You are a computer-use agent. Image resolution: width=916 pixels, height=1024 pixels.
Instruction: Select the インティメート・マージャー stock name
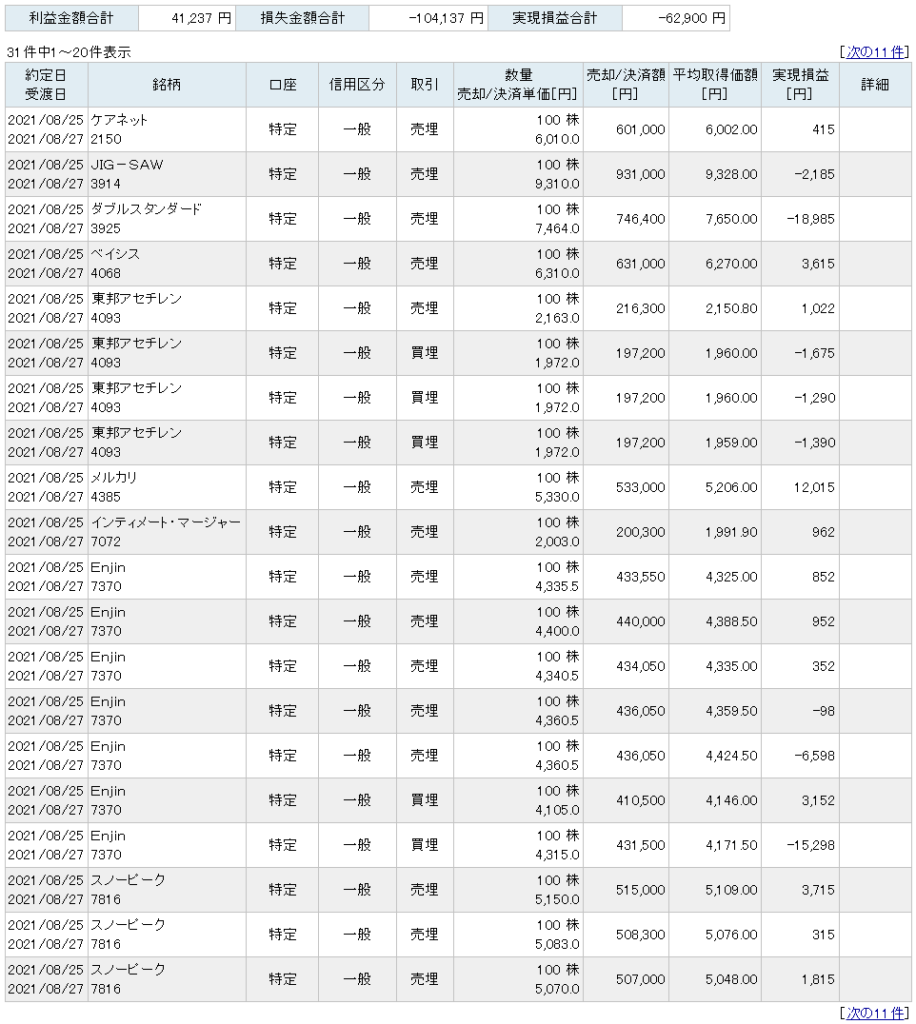[x=166, y=522]
